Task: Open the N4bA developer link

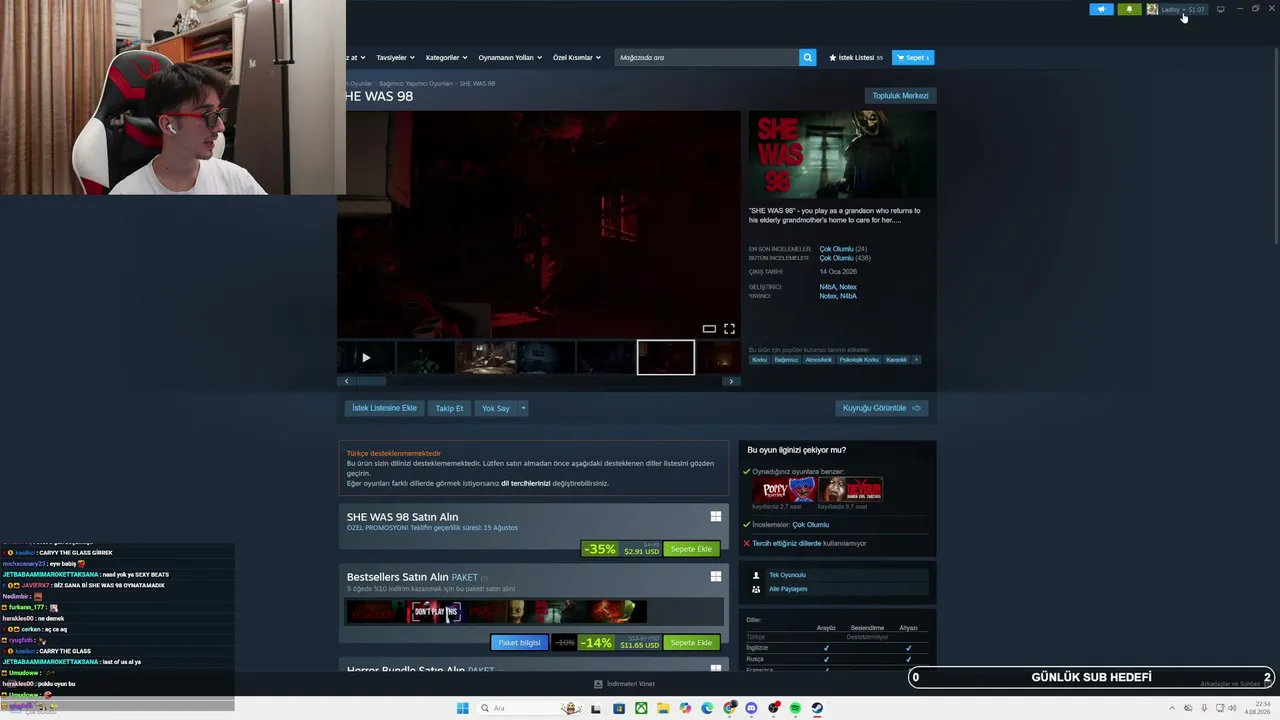Action: (x=827, y=287)
